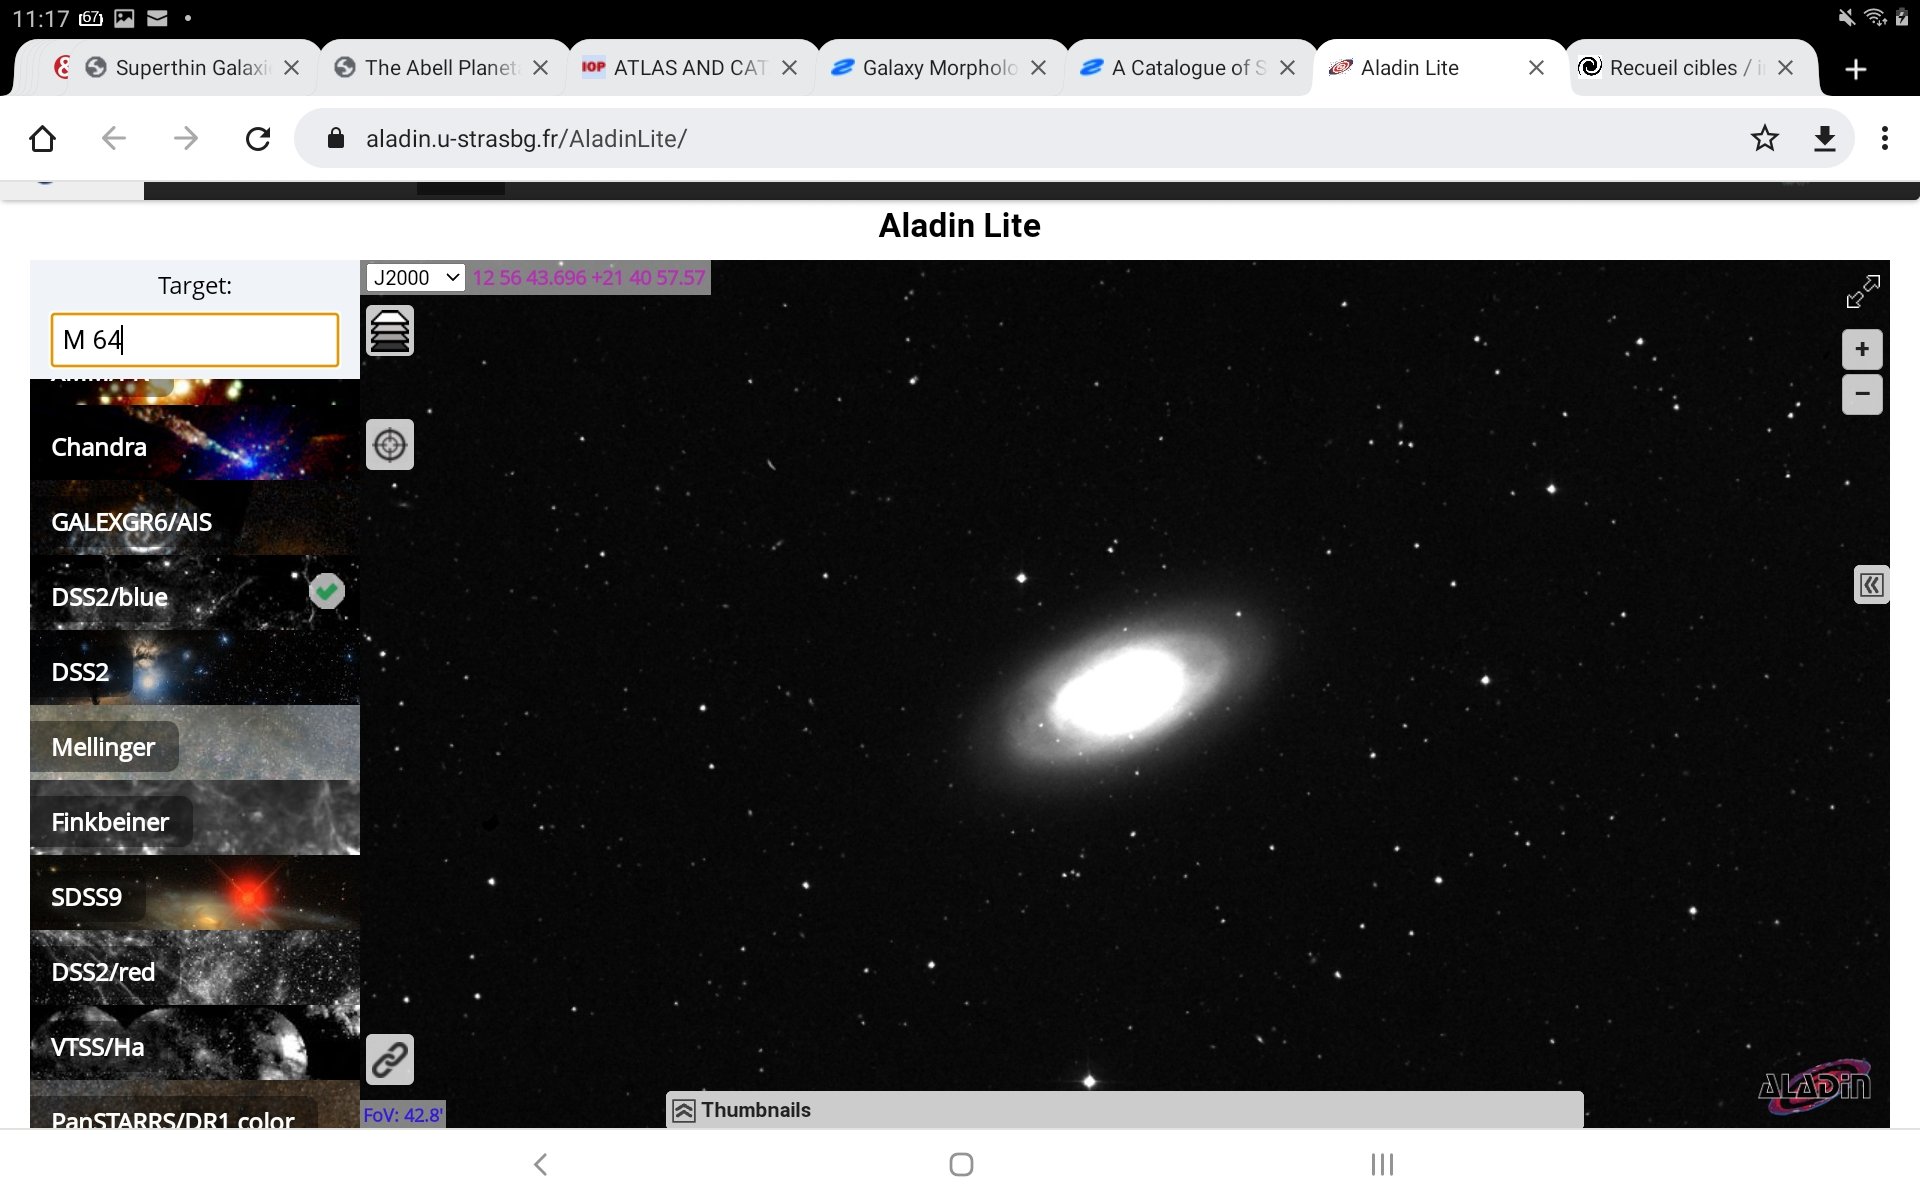Close the Recueil cibles tab
Image resolution: width=1920 pixels, height=1200 pixels.
tap(1786, 68)
